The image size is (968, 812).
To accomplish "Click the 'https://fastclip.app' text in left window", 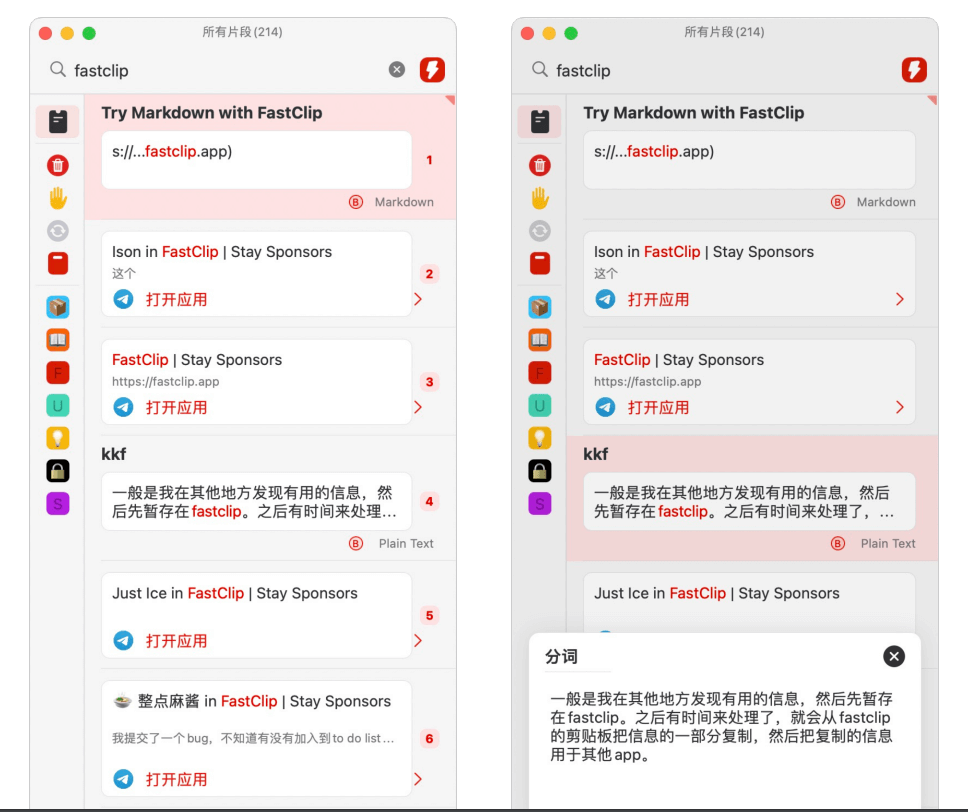I will click(165, 382).
